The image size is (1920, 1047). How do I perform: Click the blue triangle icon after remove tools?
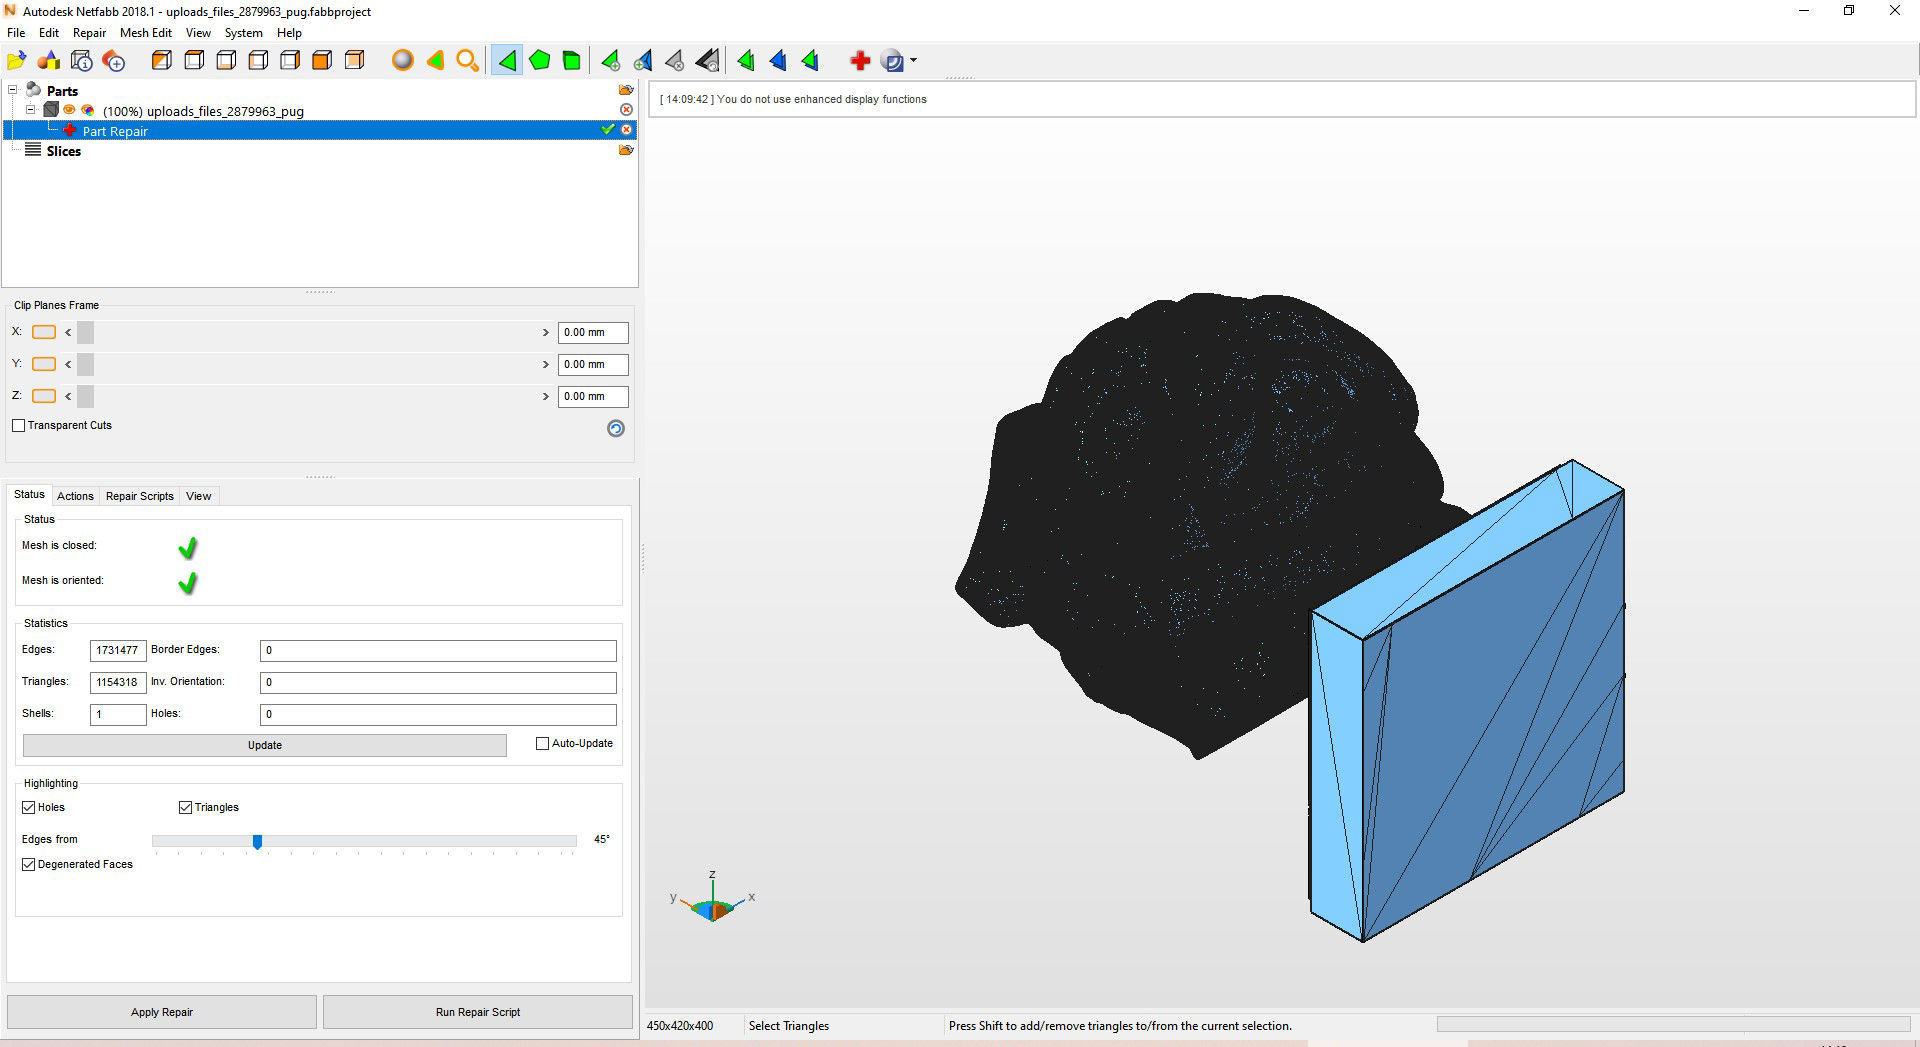point(778,61)
